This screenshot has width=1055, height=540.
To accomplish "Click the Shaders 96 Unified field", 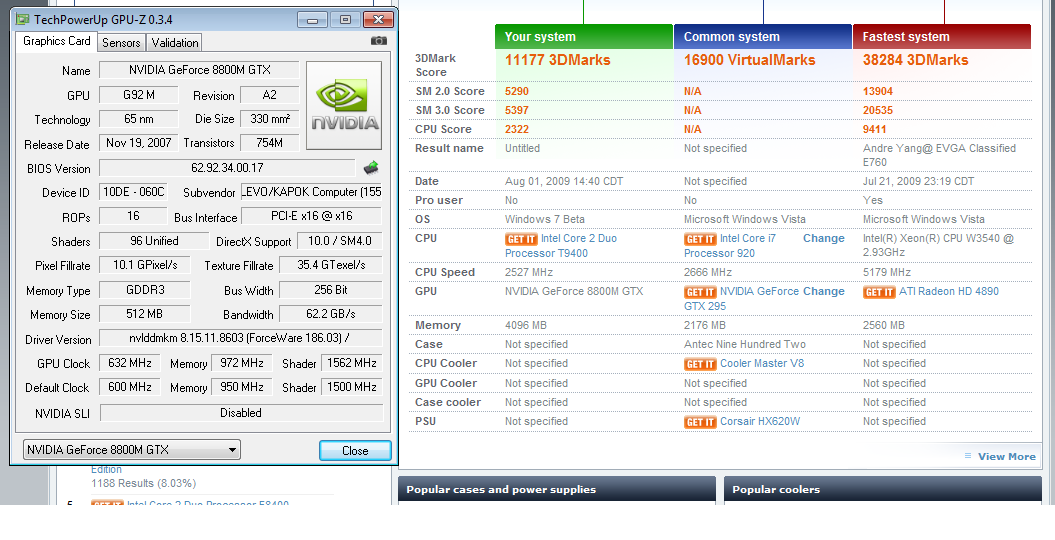I will [154, 241].
